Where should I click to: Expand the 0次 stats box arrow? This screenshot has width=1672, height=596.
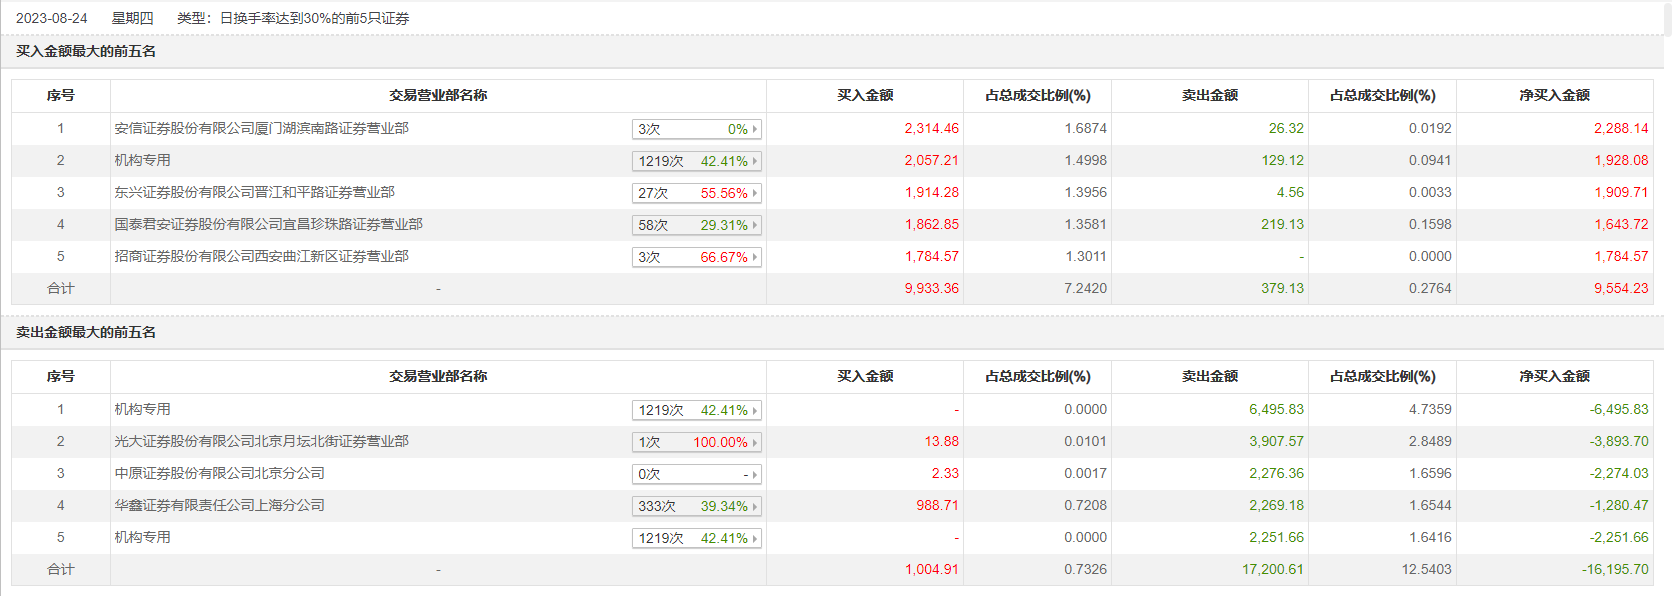[755, 474]
